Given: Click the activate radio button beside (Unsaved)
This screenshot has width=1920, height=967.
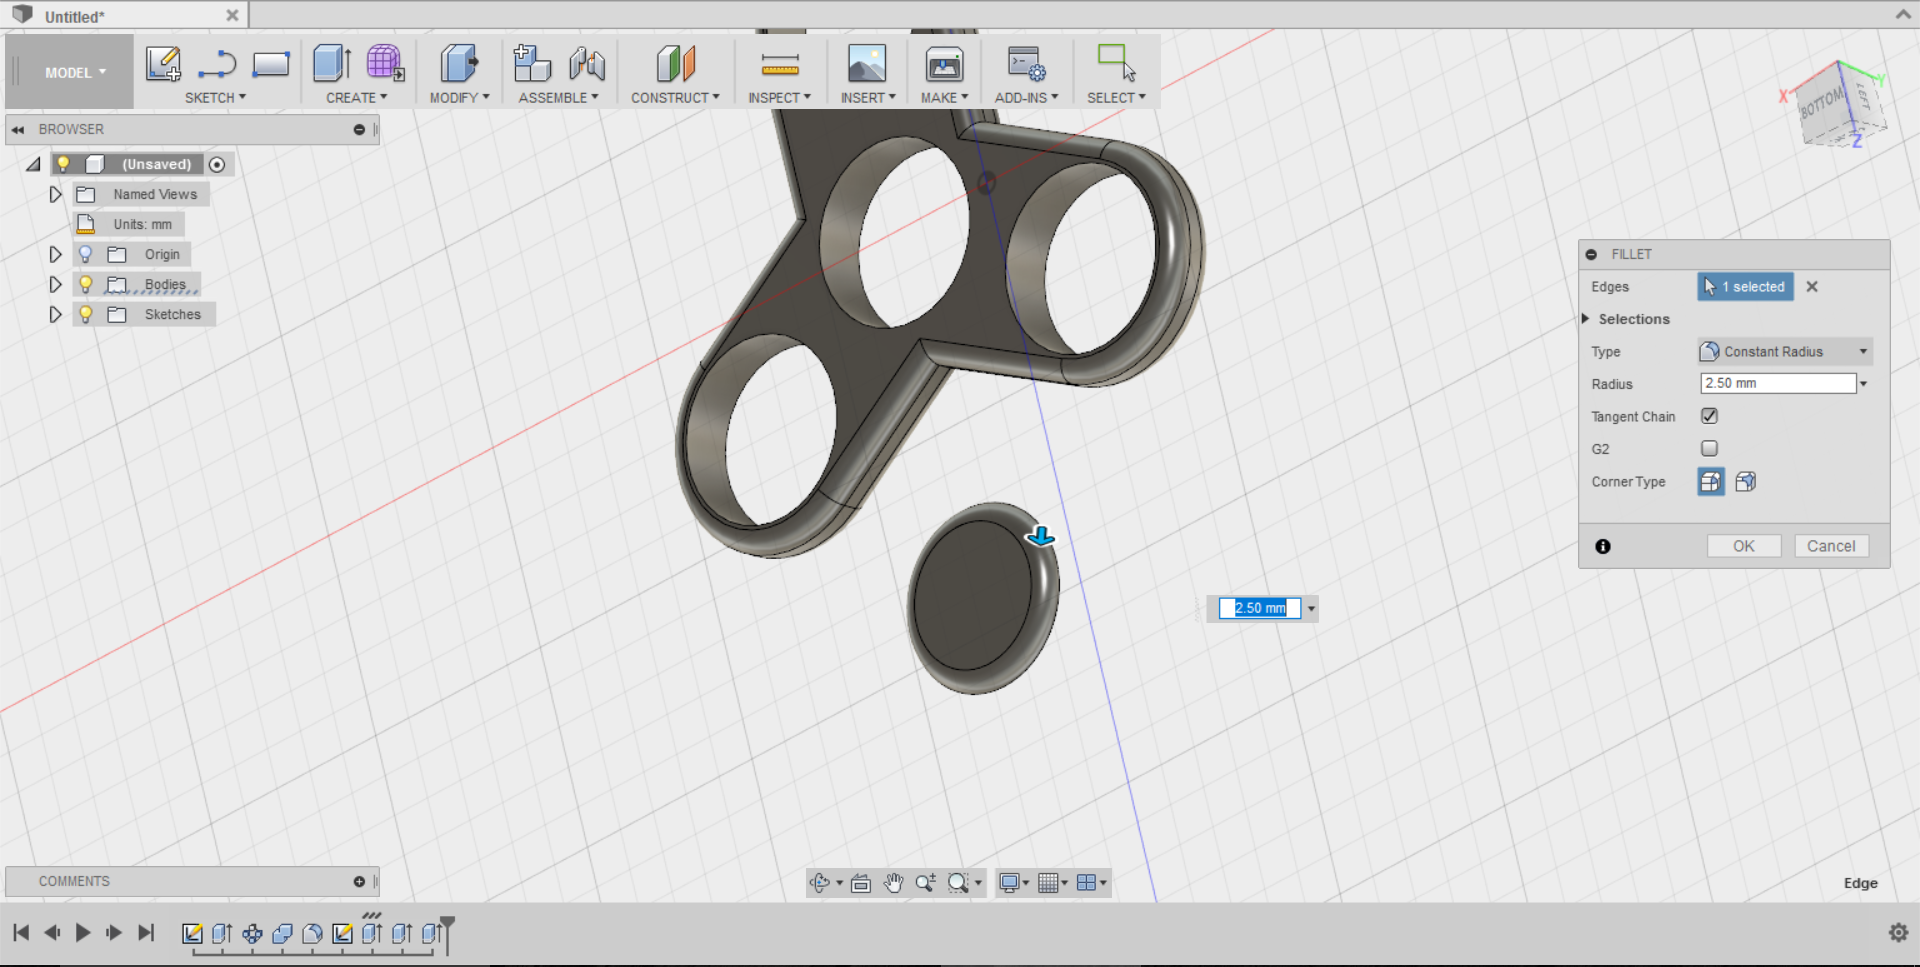Looking at the screenshot, I should coord(217,164).
